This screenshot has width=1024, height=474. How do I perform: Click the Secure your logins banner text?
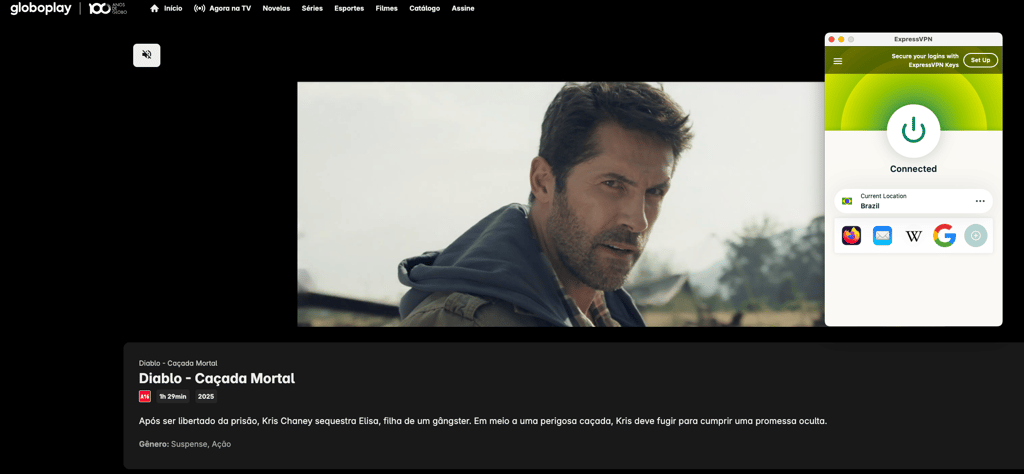coord(925,61)
